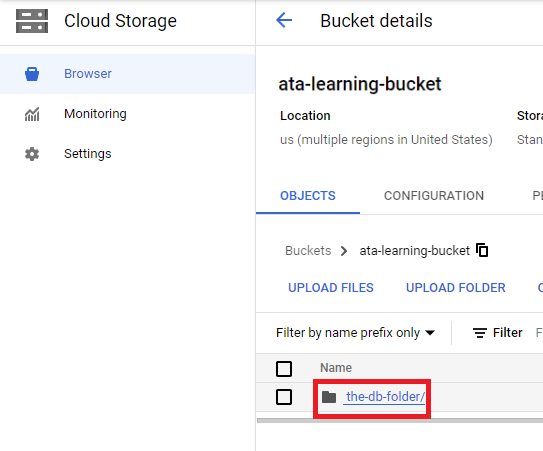543x451 pixels.
Task: Click the Settings gear icon
Action: pyautogui.click(x=32, y=154)
